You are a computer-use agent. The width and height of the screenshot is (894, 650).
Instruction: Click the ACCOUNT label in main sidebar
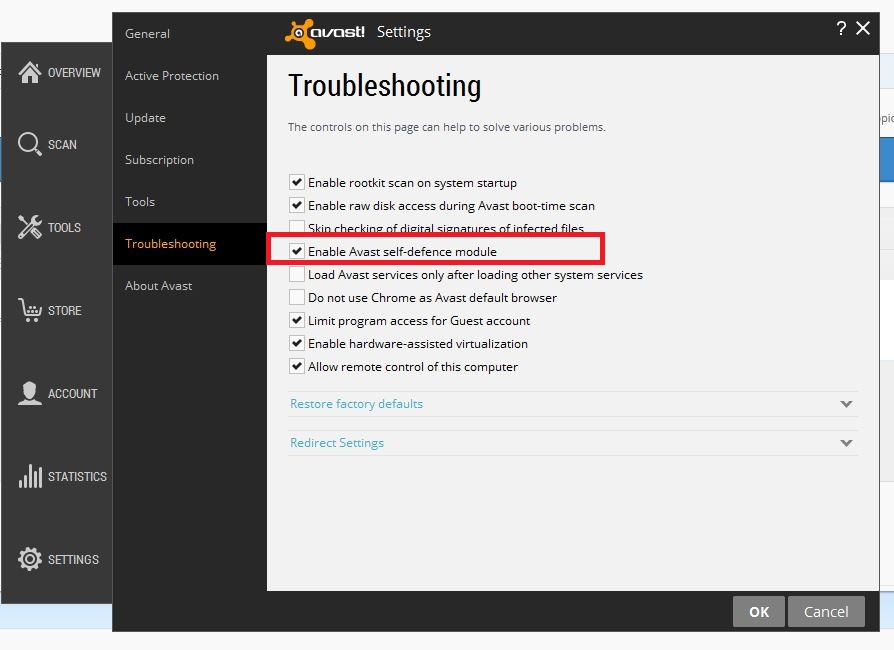point(72,393)
